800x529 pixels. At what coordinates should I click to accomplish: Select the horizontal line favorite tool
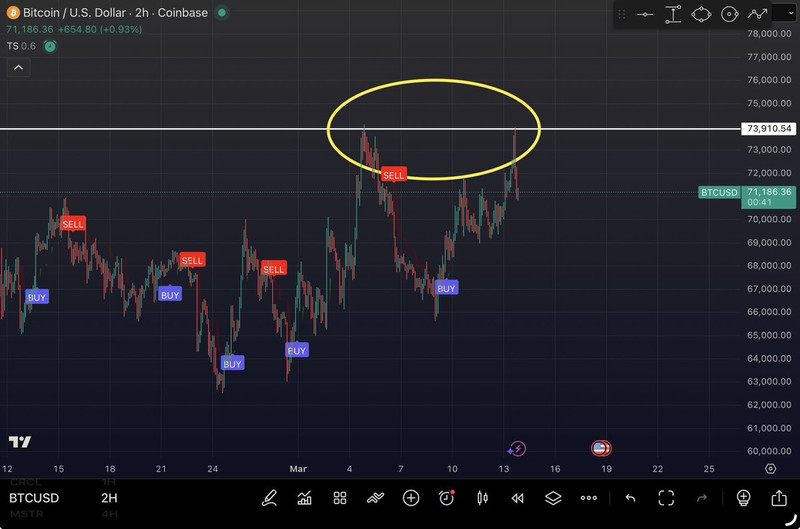(645, 14)
